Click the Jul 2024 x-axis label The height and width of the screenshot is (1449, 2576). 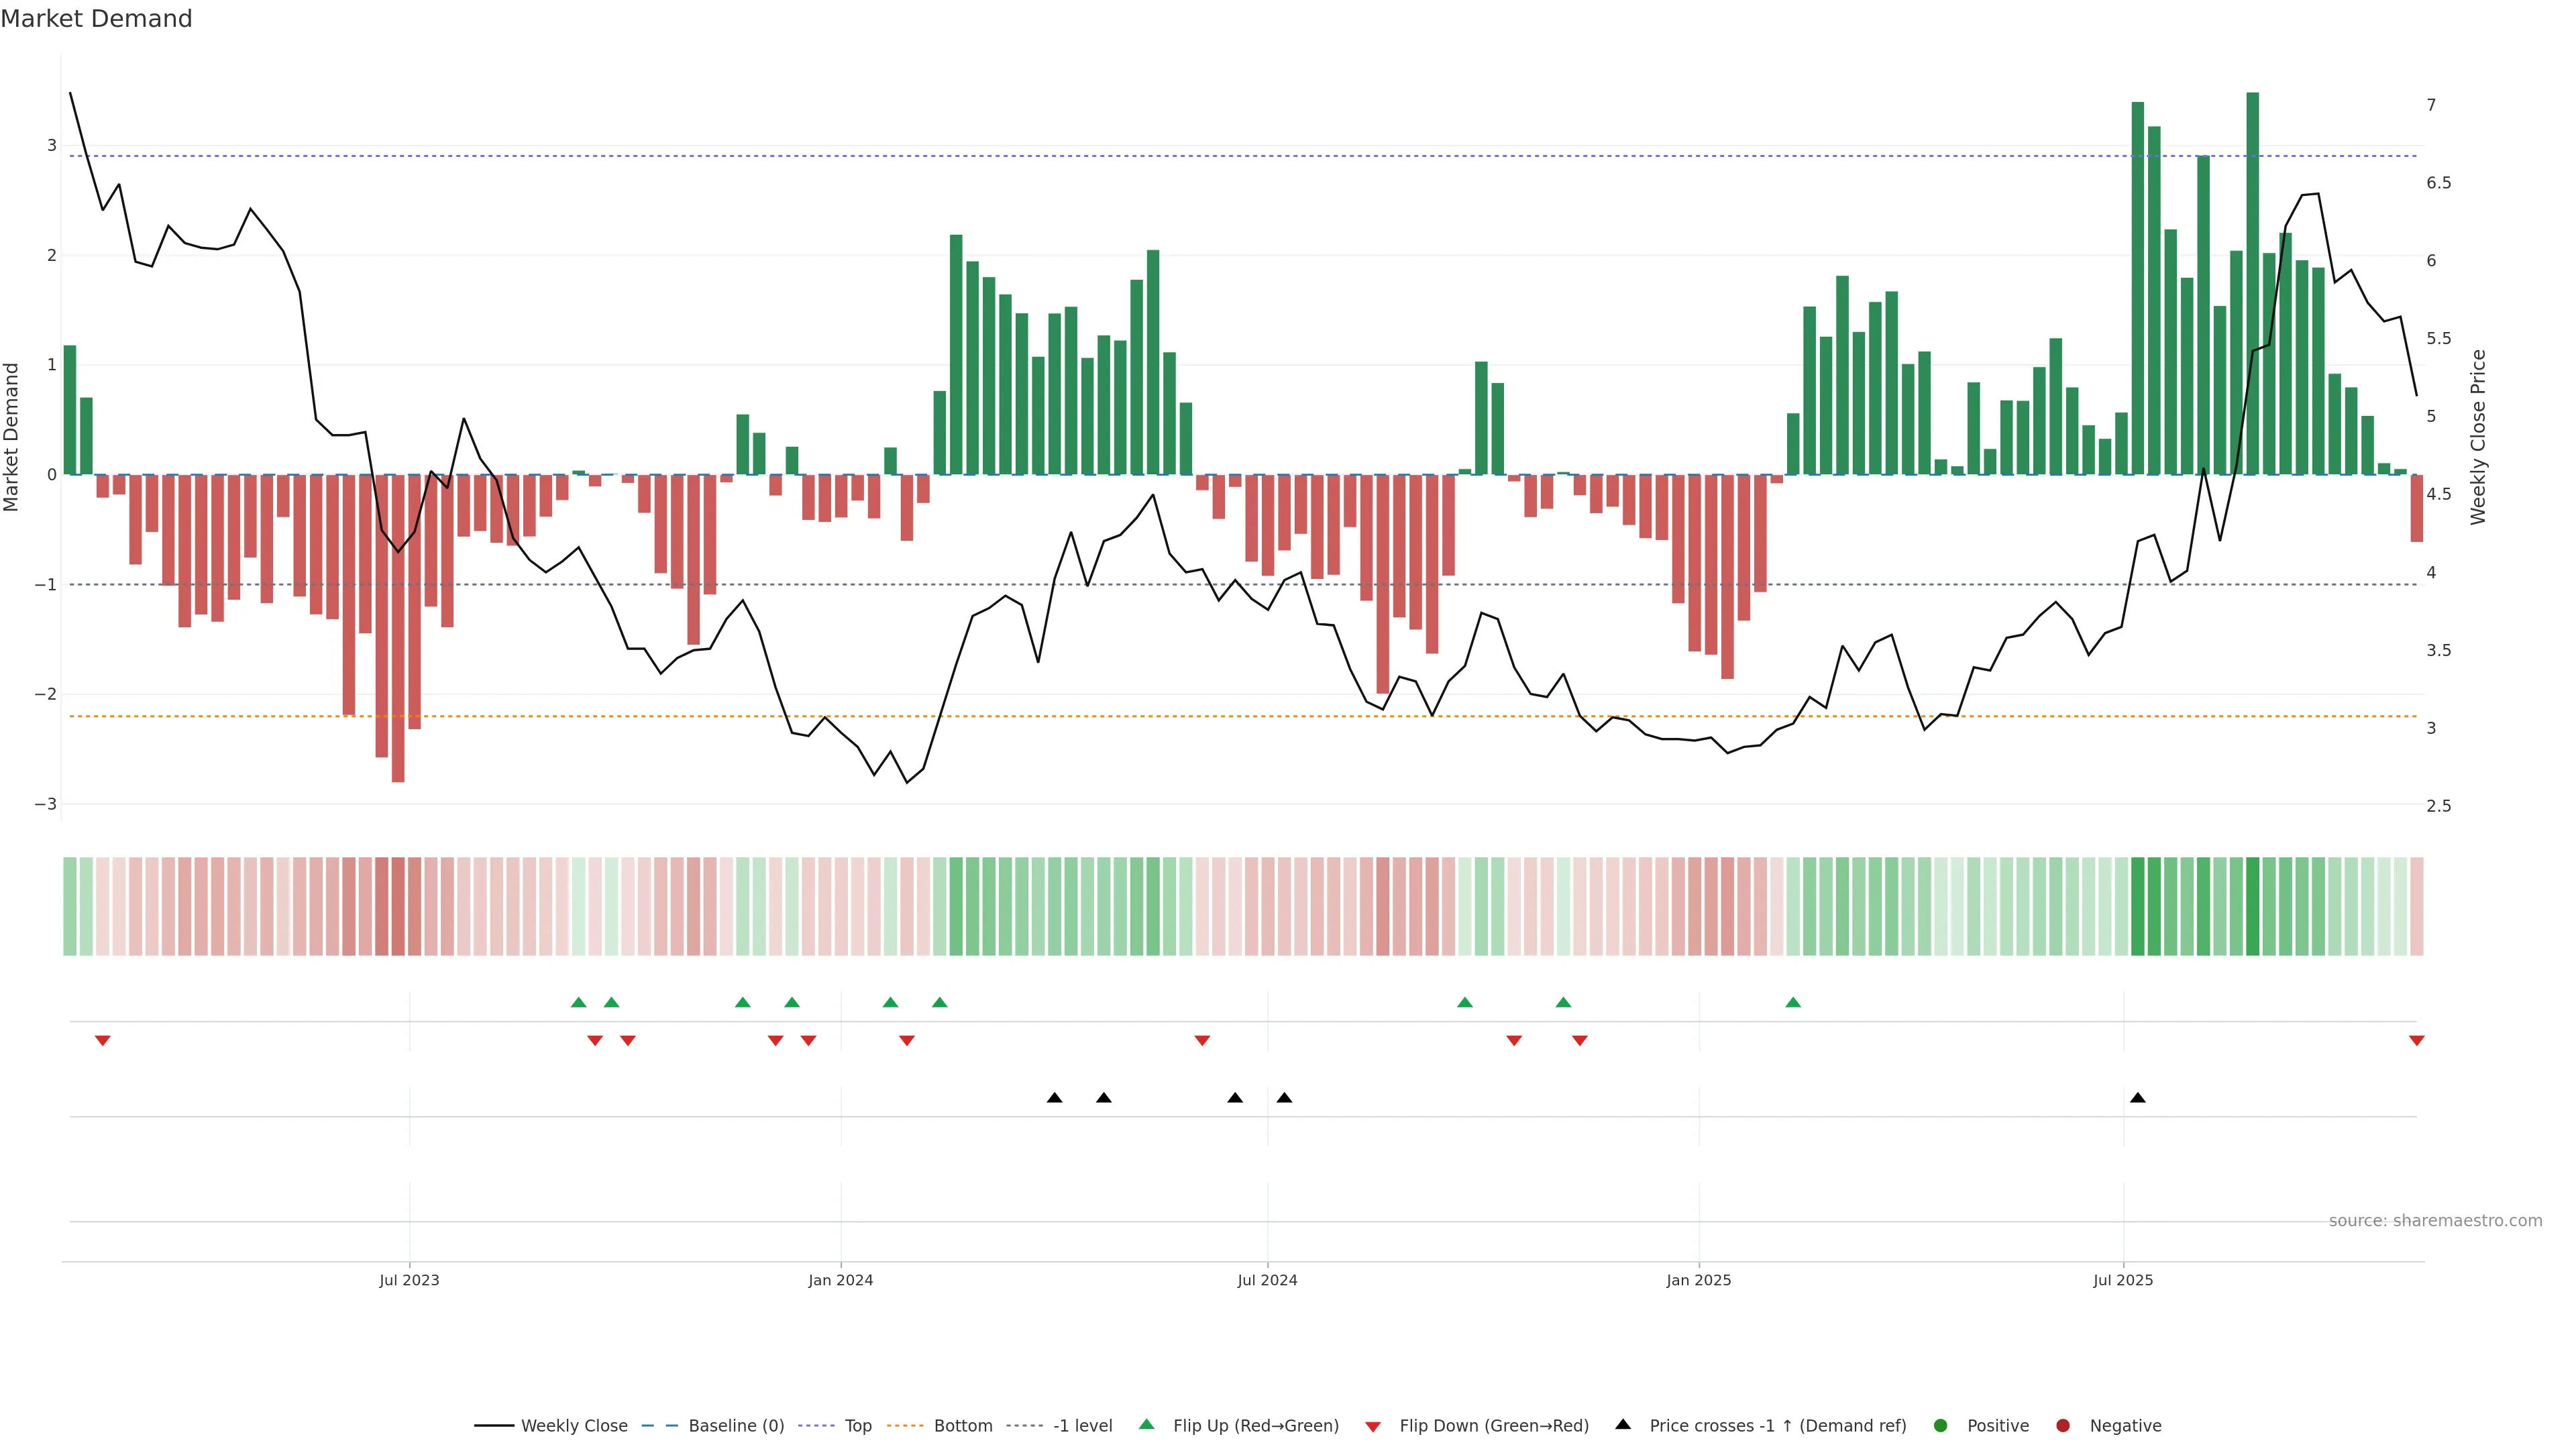pyautogui.click(x=1267, y=1280)
